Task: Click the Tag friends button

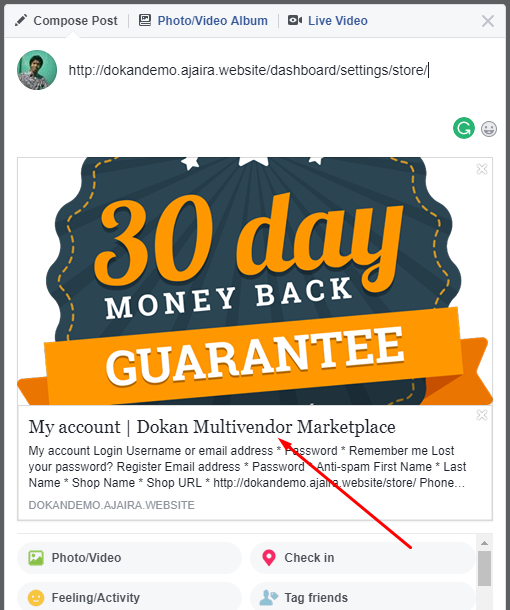Action: pyautogui.click(x=363, y=597)
